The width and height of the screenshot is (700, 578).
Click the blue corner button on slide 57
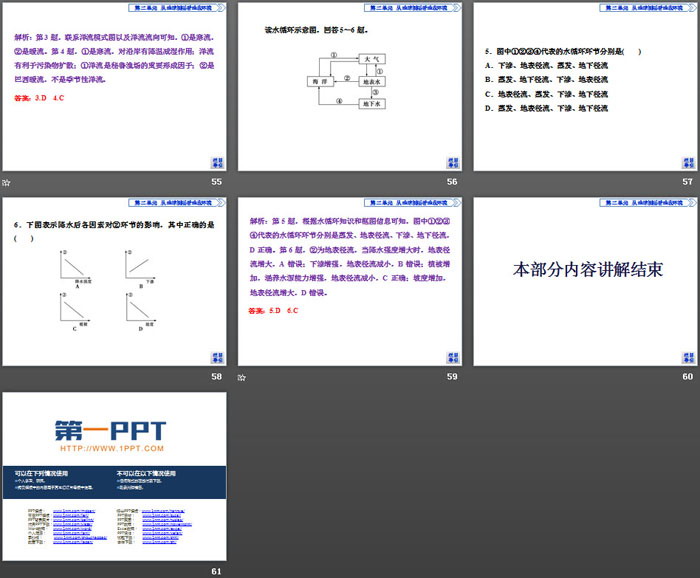click(x=684, y=163)
